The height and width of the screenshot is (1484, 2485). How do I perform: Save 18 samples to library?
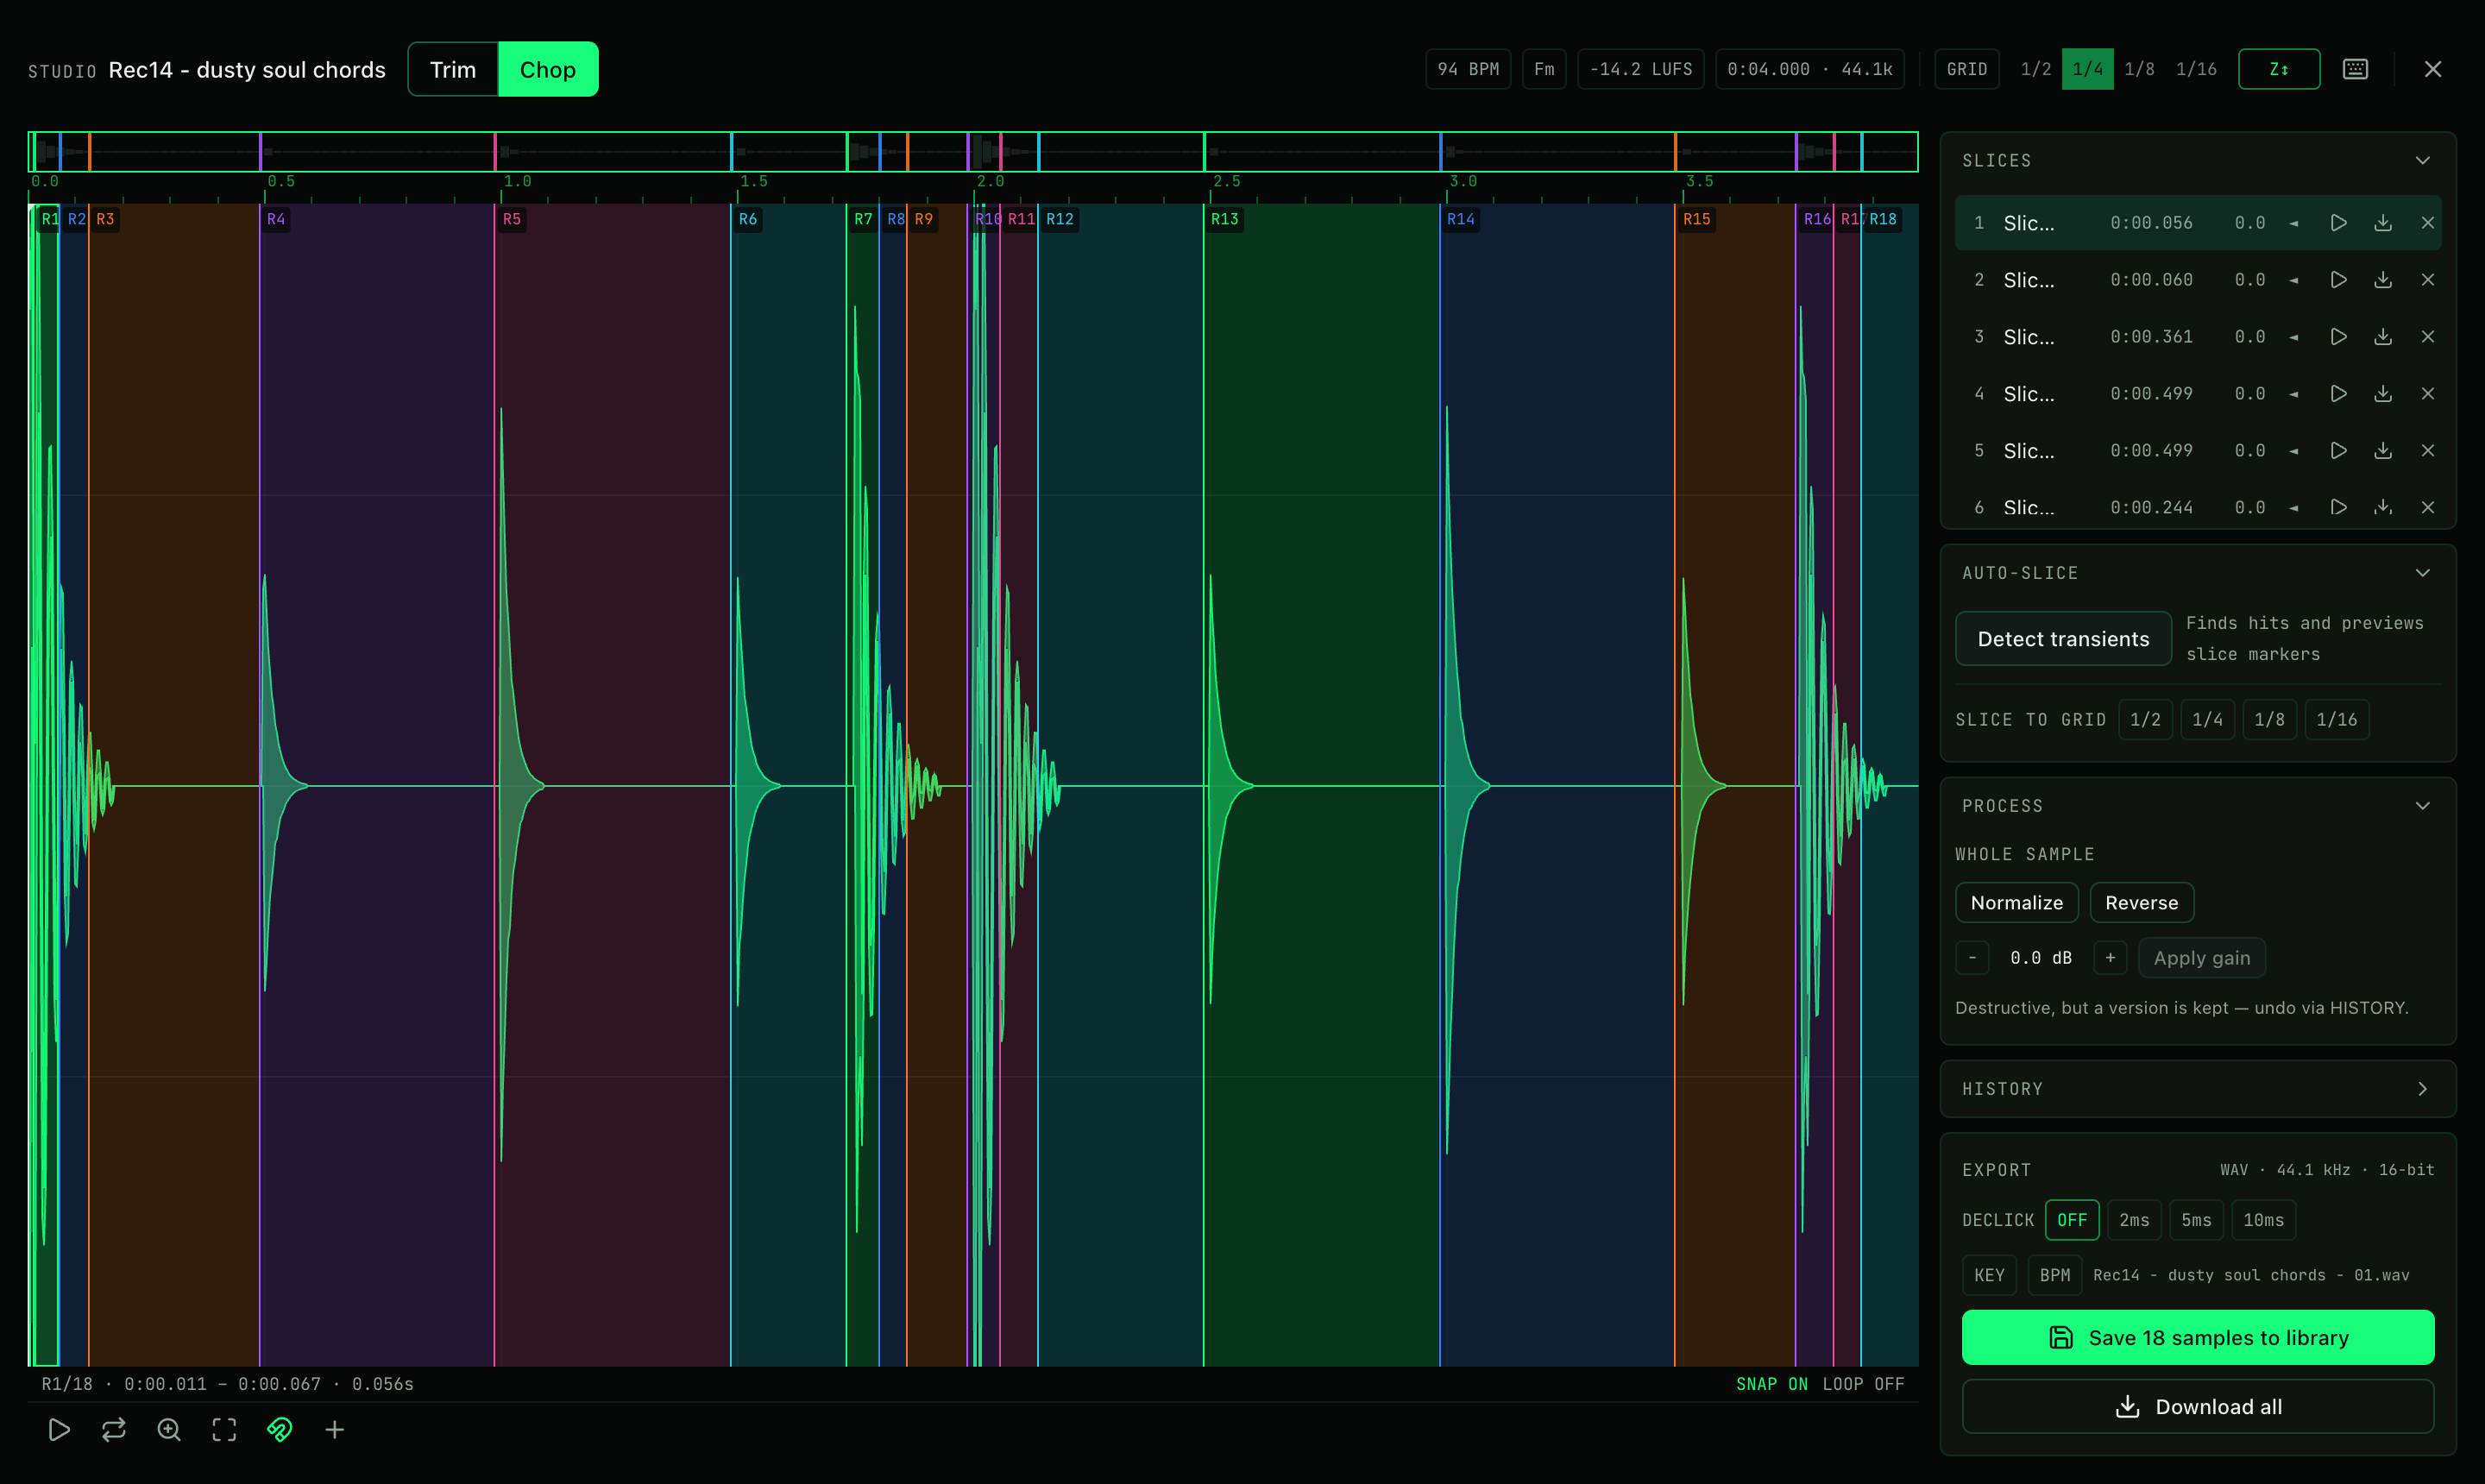point(2197,1337)
